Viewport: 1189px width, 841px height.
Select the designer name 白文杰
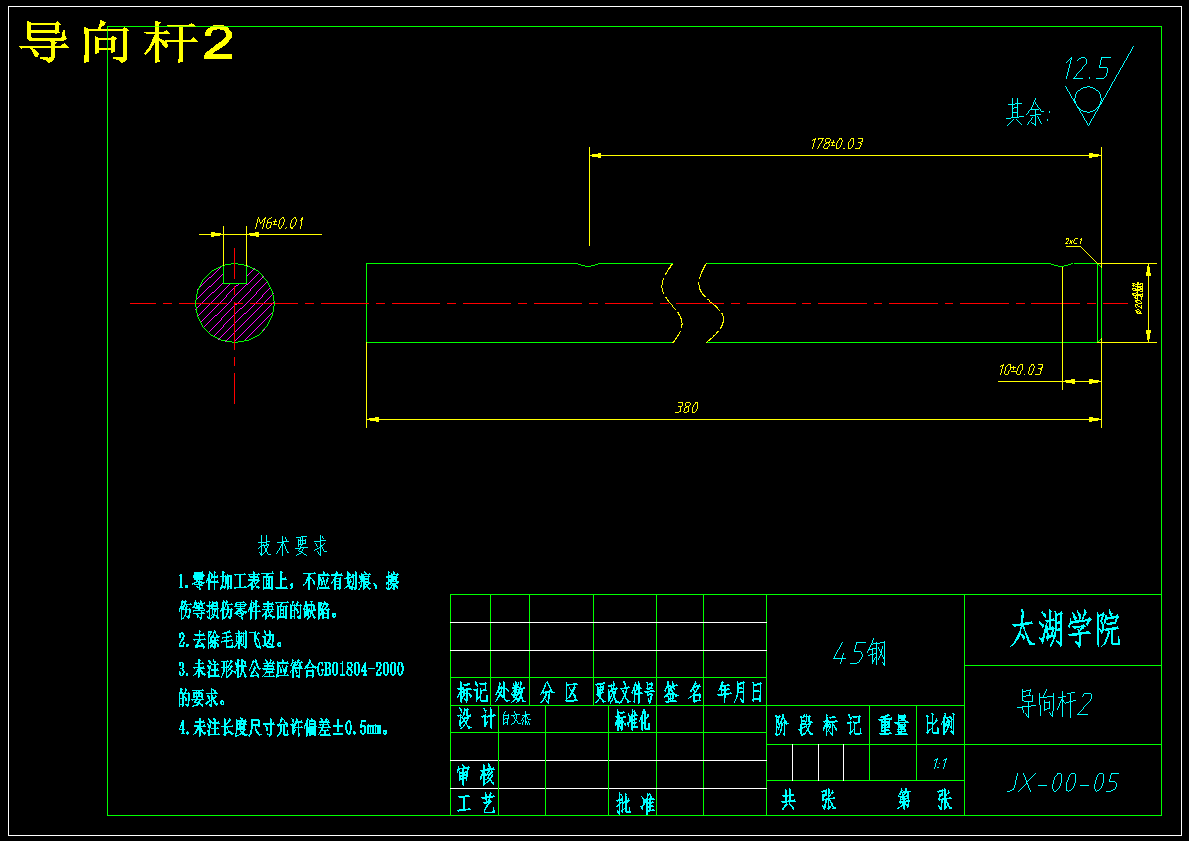click(x=516, y=719)
